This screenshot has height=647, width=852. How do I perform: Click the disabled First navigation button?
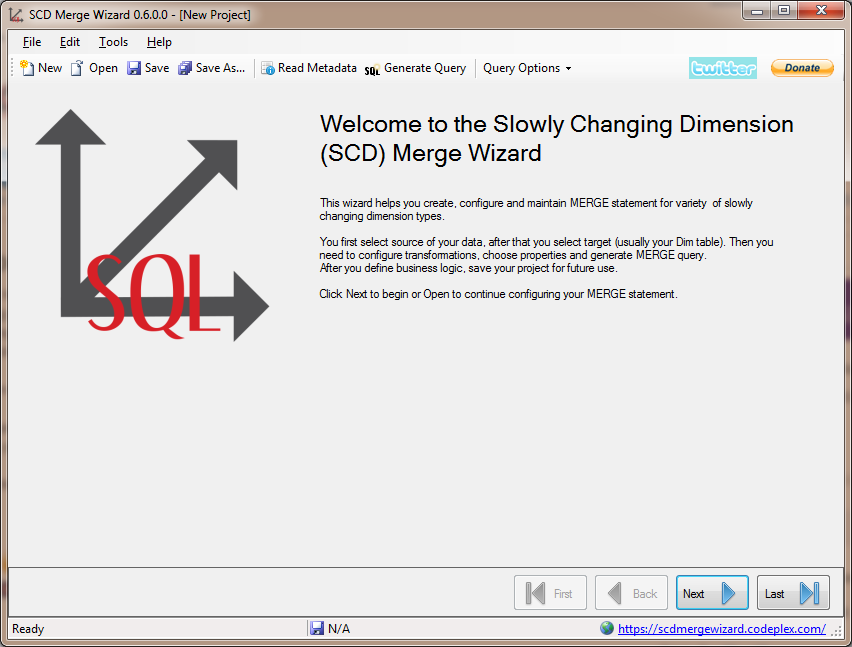[550, 593]
